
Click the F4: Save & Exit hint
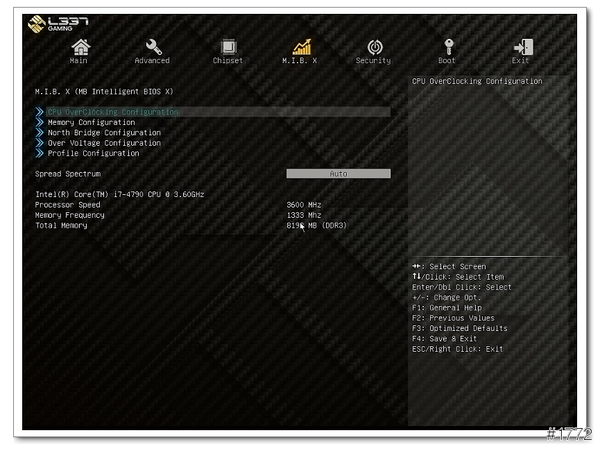click(444, 339)
